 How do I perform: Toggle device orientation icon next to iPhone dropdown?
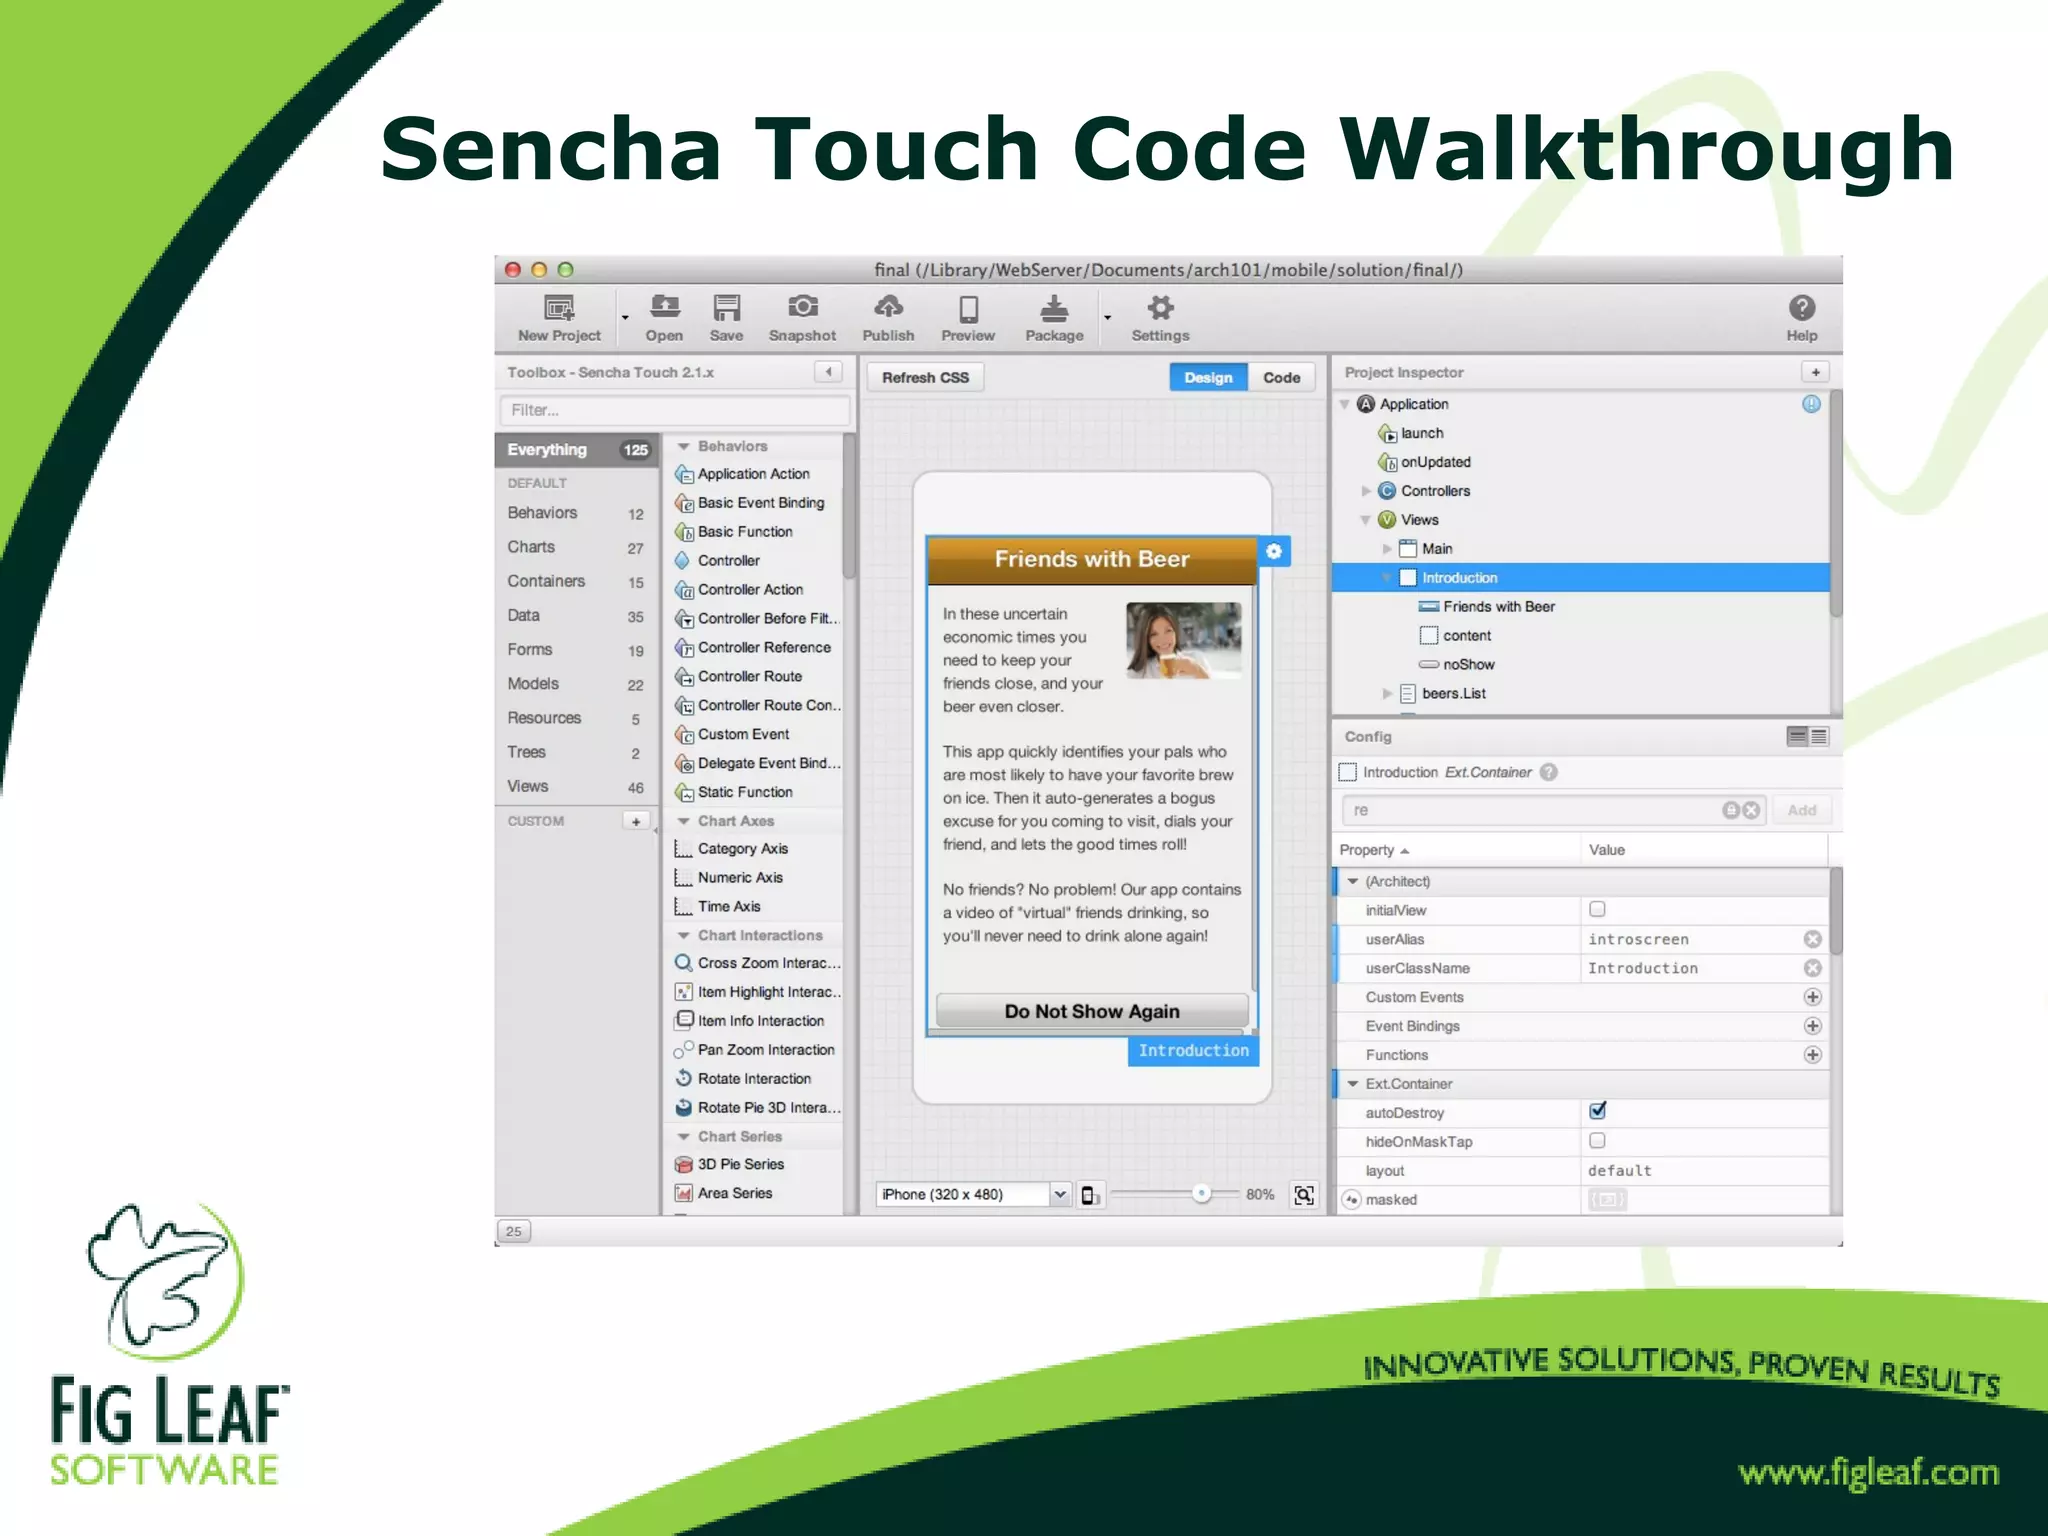tap(1090, 1195)
